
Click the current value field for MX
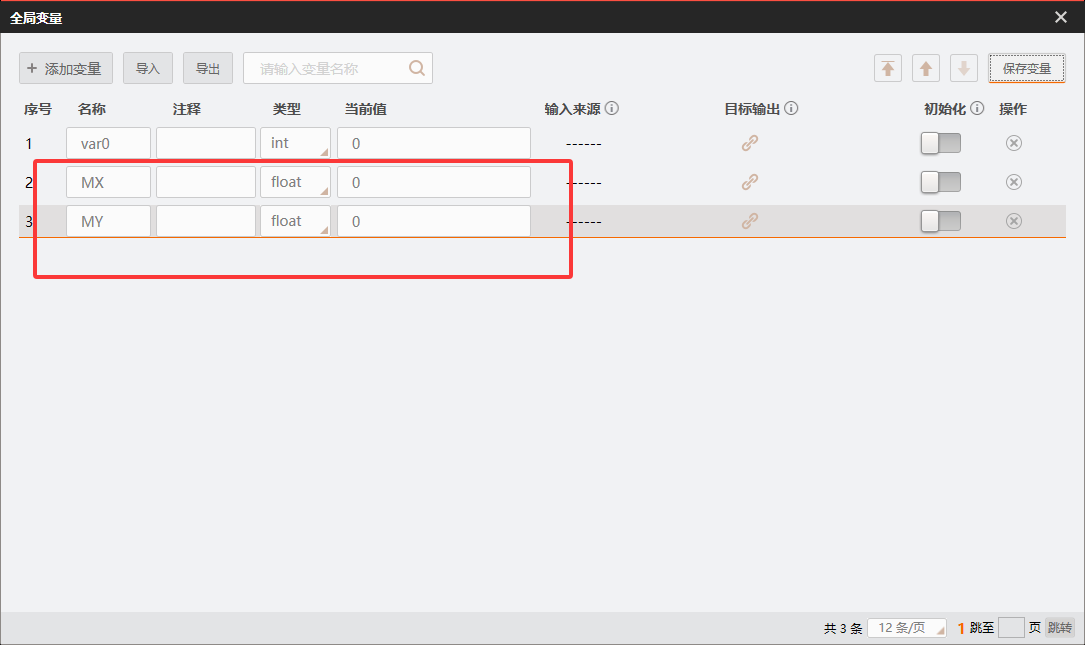click(x=434, y=182)
